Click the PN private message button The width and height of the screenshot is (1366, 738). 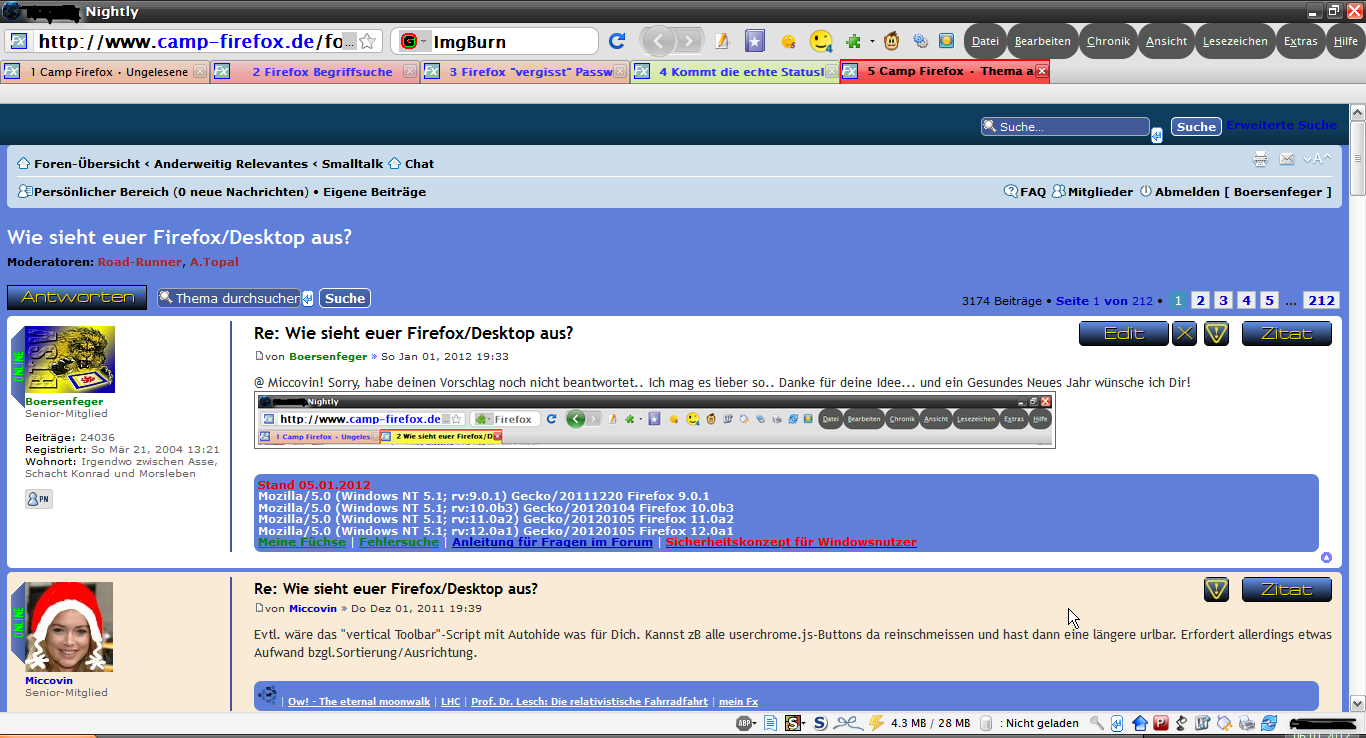click(x=39, y=498)
